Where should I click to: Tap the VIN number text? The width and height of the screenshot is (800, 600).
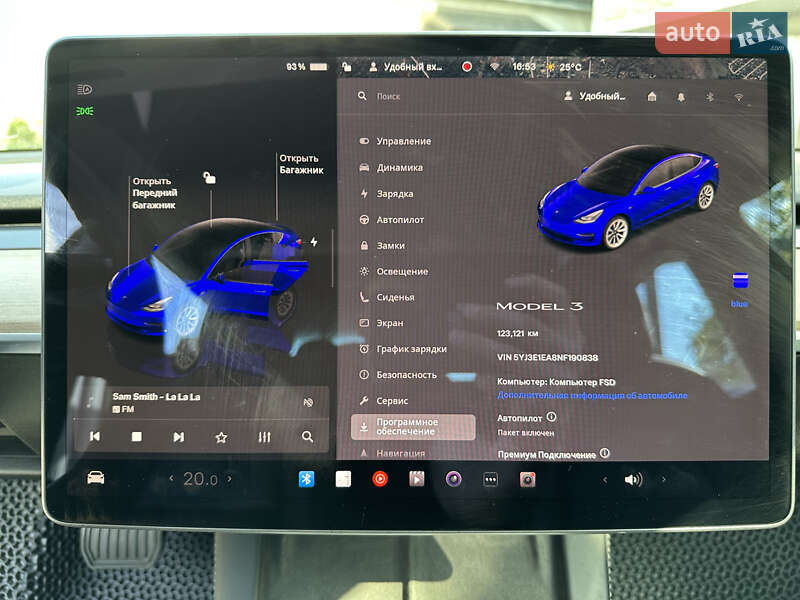(x=547, y=358)
